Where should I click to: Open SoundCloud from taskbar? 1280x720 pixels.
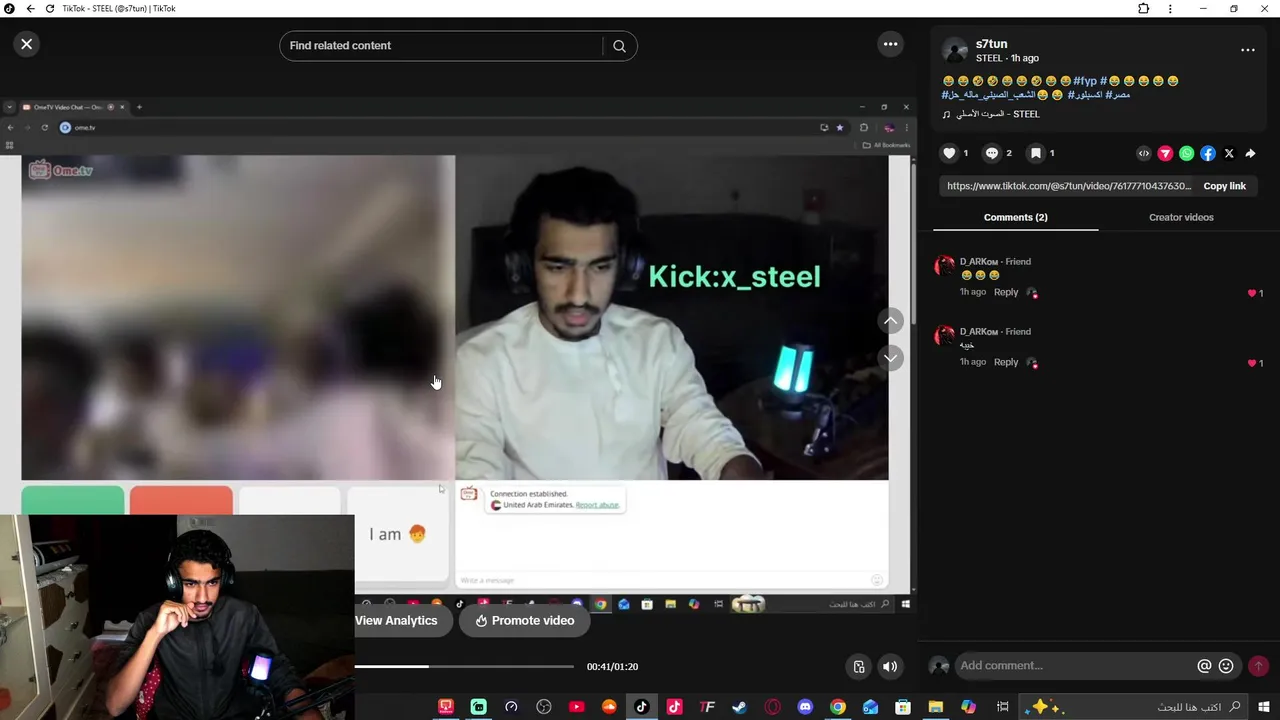tap(609, 707)
